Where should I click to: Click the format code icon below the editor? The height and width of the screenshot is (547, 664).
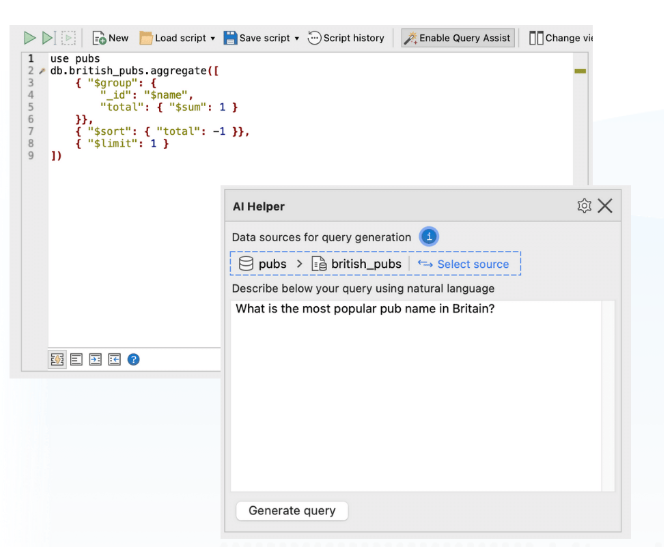point(76,359)
